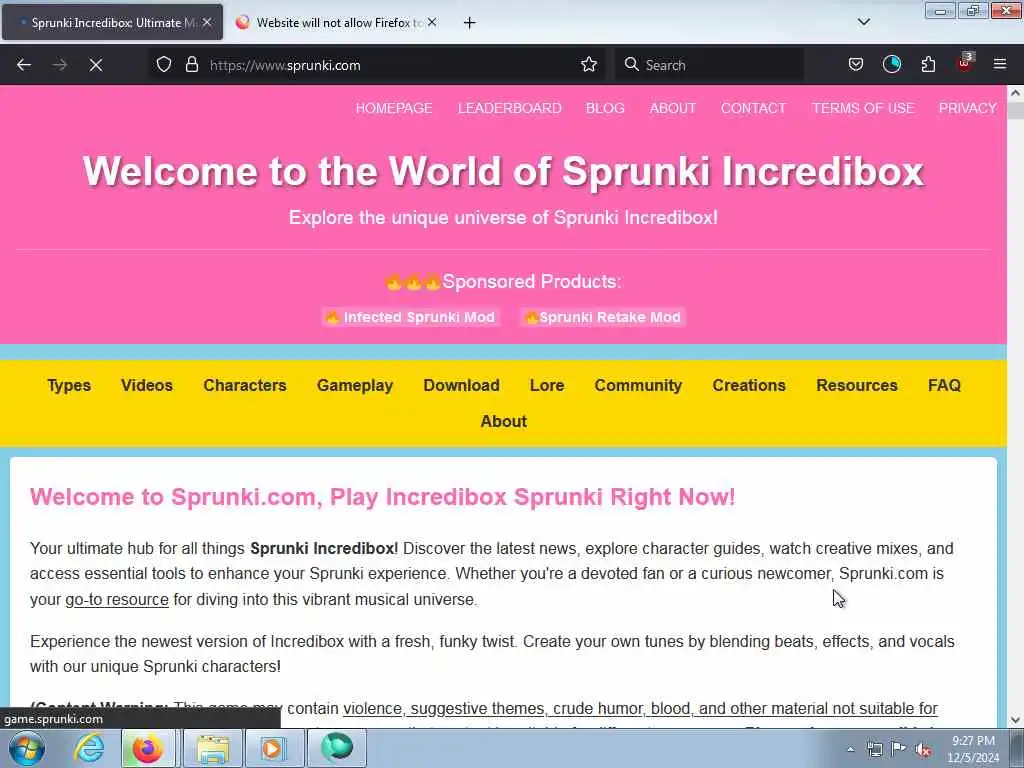Close the Sprunki Incredibox tab
The width and height of the screenshot is (1024, 768).
point(206,22)
